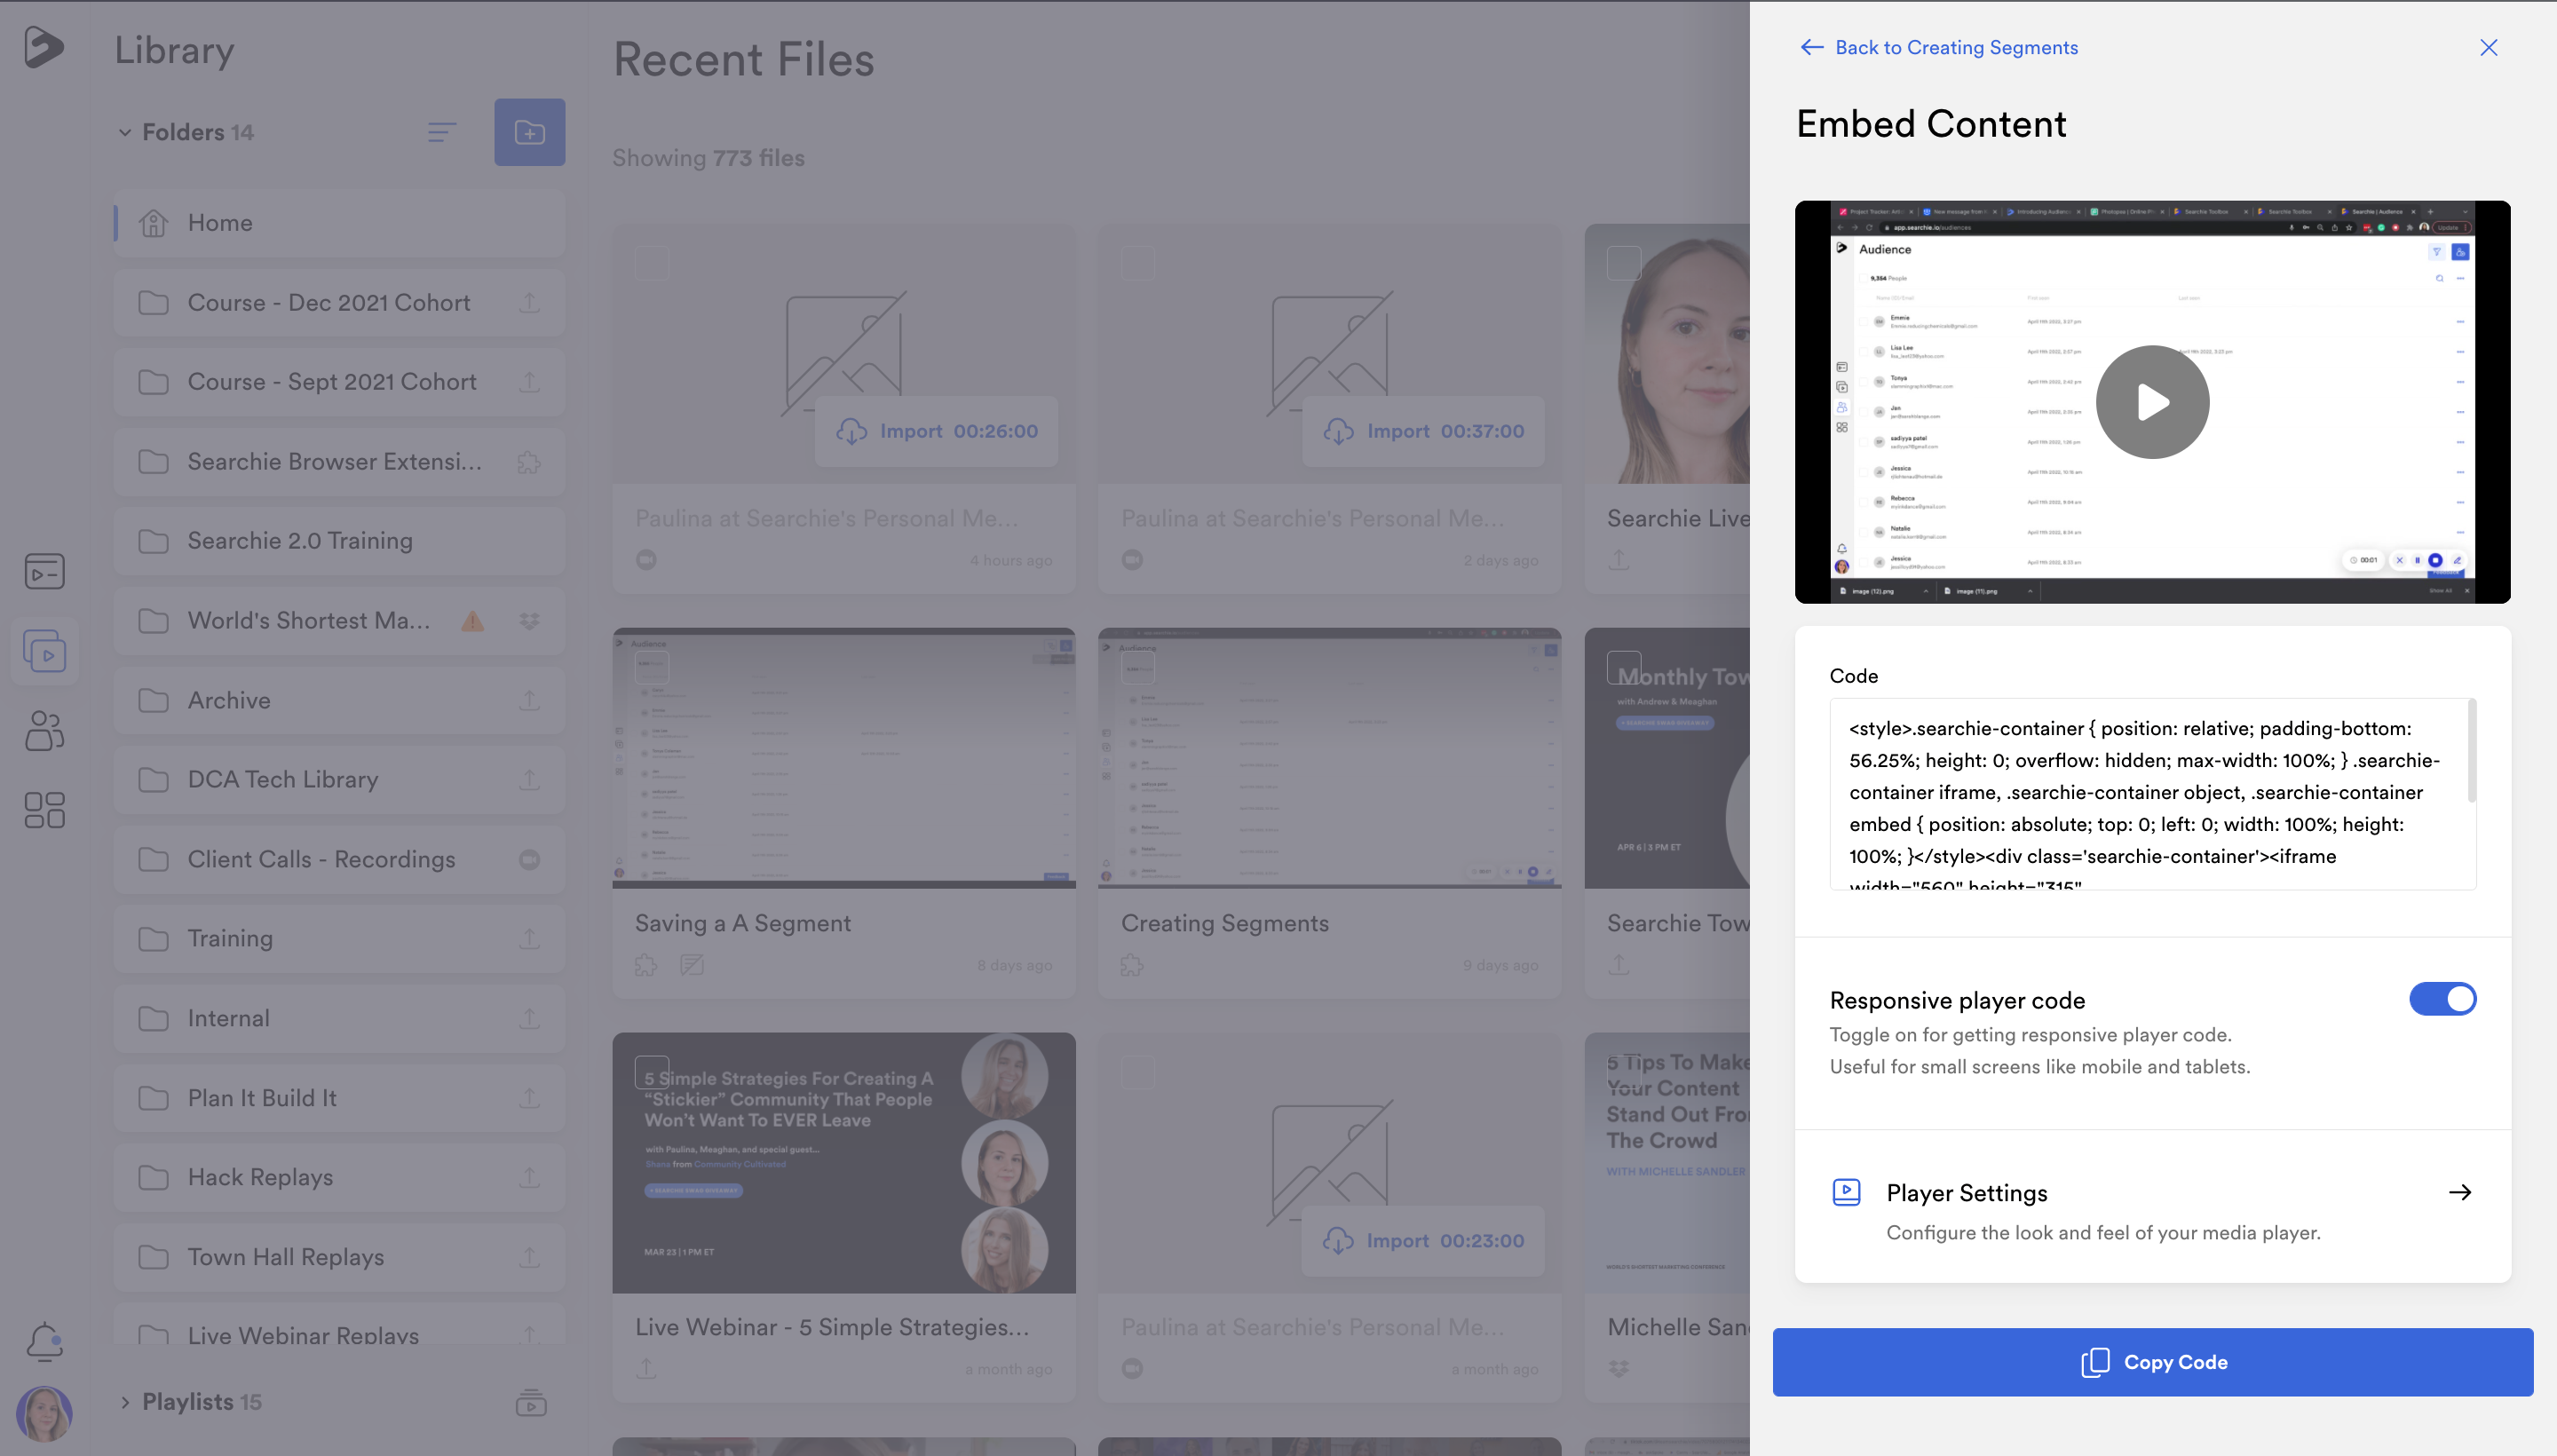Viewport: 2557px width, 1456px height.
Task: Click upload icon on Course - Dec 2021 Cohort
Action: (x=530, y=302)
